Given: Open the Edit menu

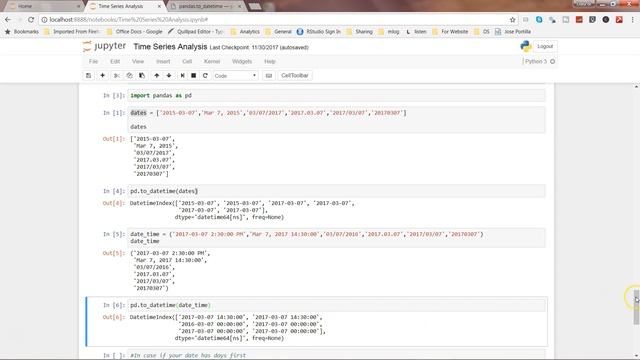Looking at the screenshot, I should click(115, 62).
